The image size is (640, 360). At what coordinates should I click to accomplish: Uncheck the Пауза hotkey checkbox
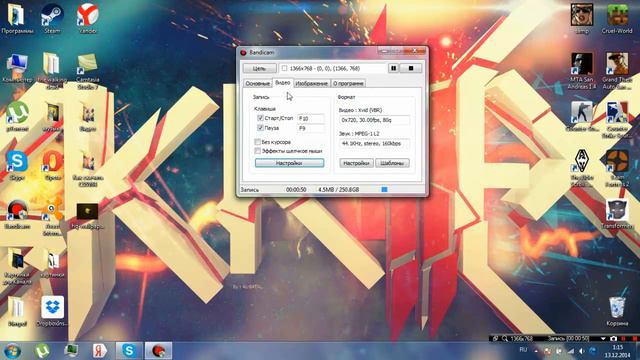[260, 128]
